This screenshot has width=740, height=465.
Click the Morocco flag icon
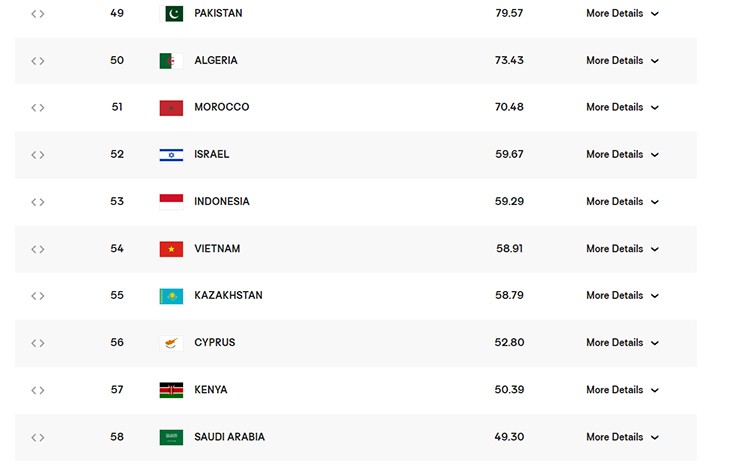[x=171, y=108]
